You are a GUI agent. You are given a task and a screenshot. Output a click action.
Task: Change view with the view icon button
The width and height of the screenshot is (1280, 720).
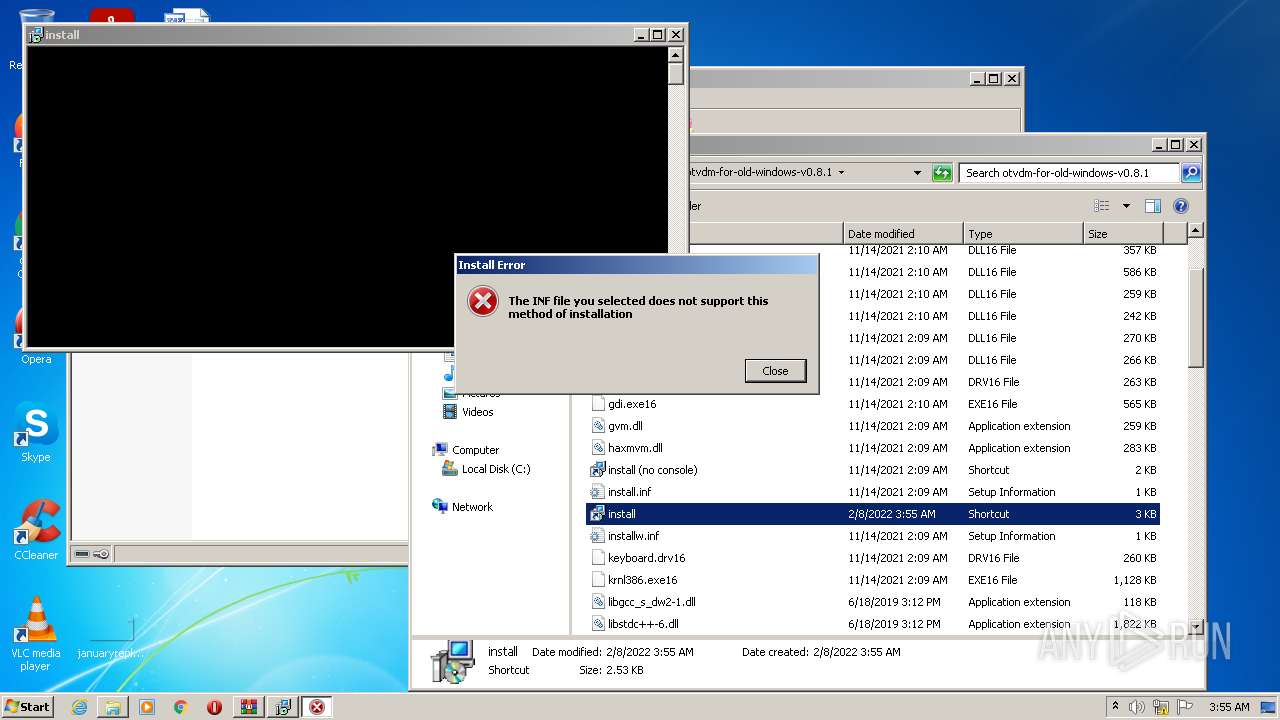[x=1102, y=206]
